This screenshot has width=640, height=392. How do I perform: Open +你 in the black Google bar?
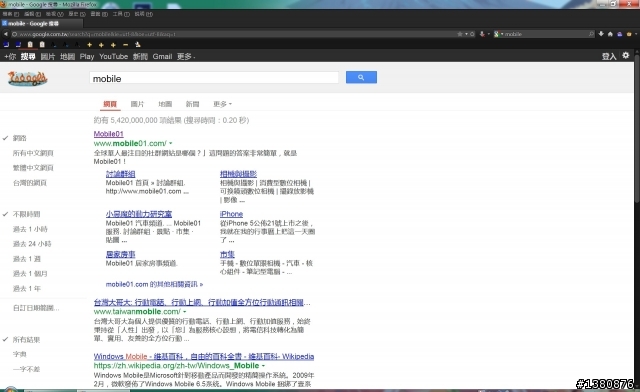10,56
